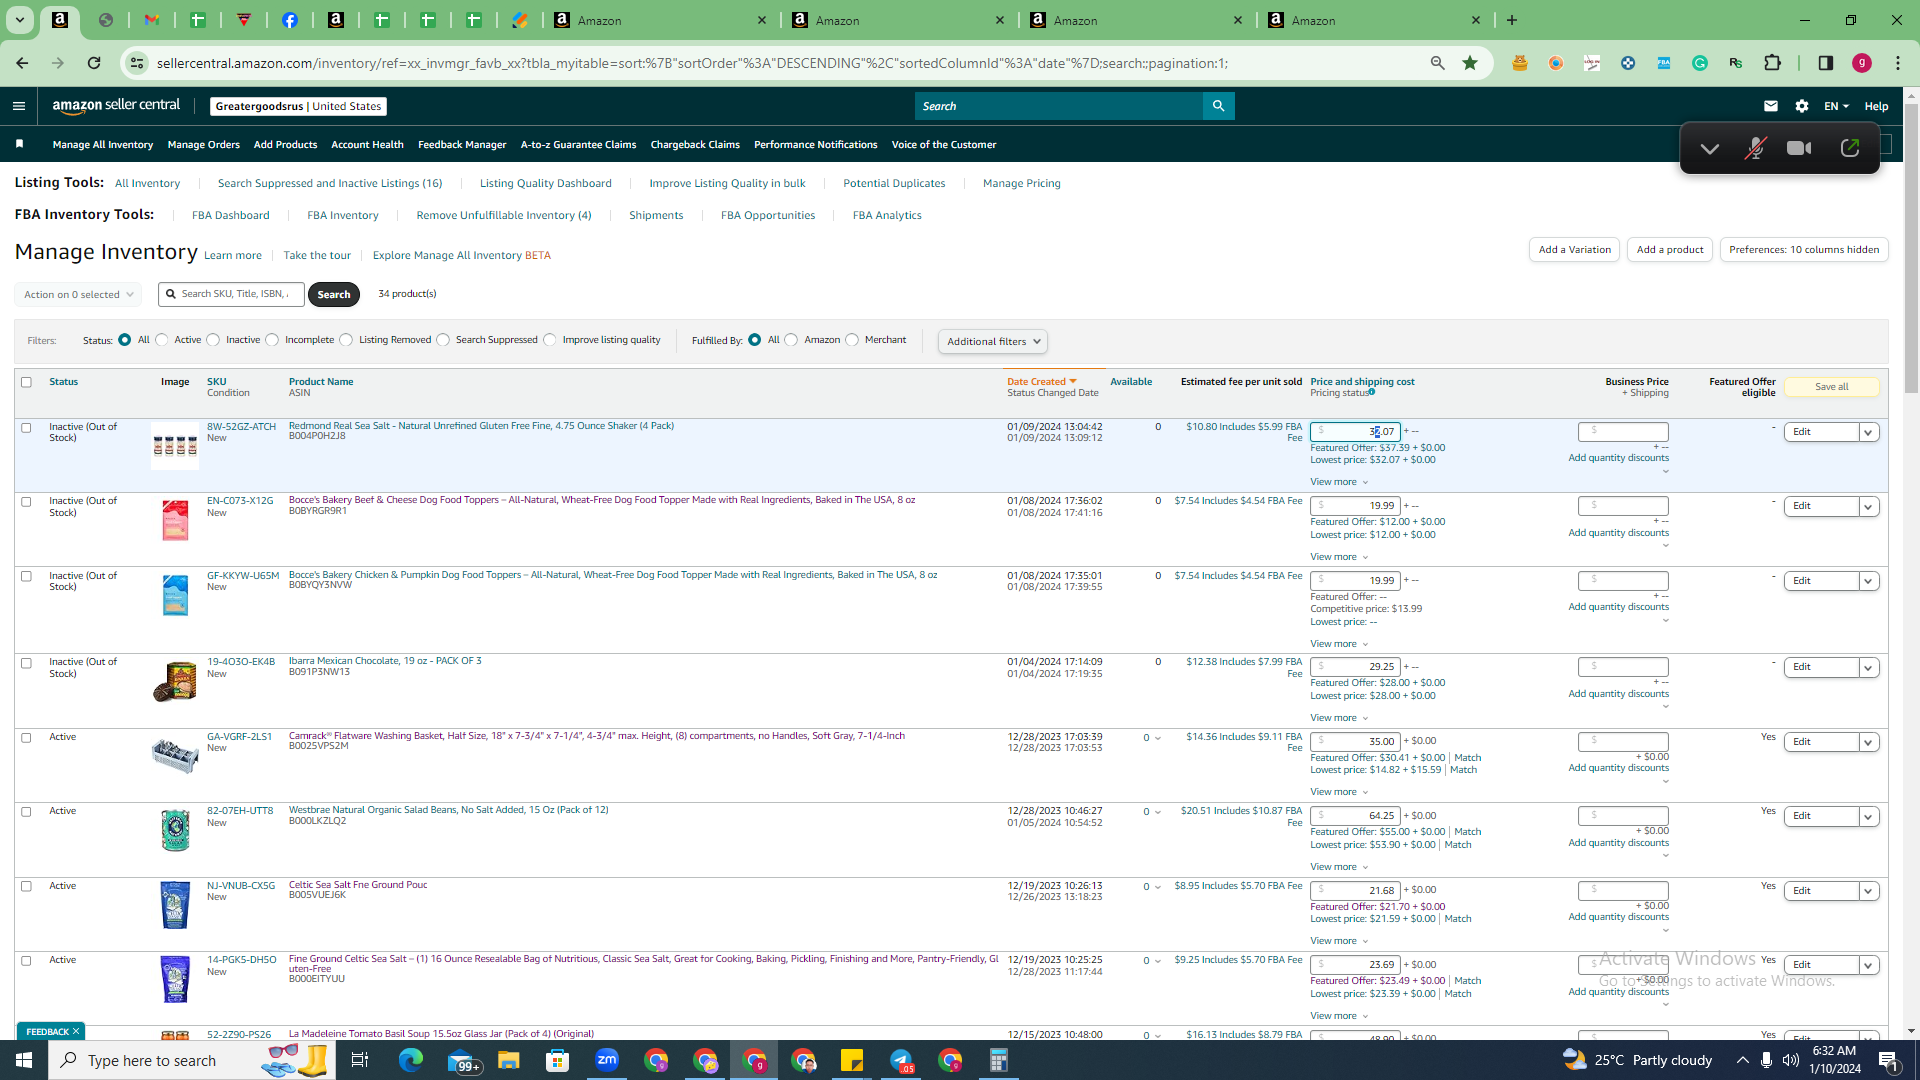This screenshot has width=1920, height=1080.
Task: Check the Redmond Real Sea Salt row checkbox
Action: [27, 428]
